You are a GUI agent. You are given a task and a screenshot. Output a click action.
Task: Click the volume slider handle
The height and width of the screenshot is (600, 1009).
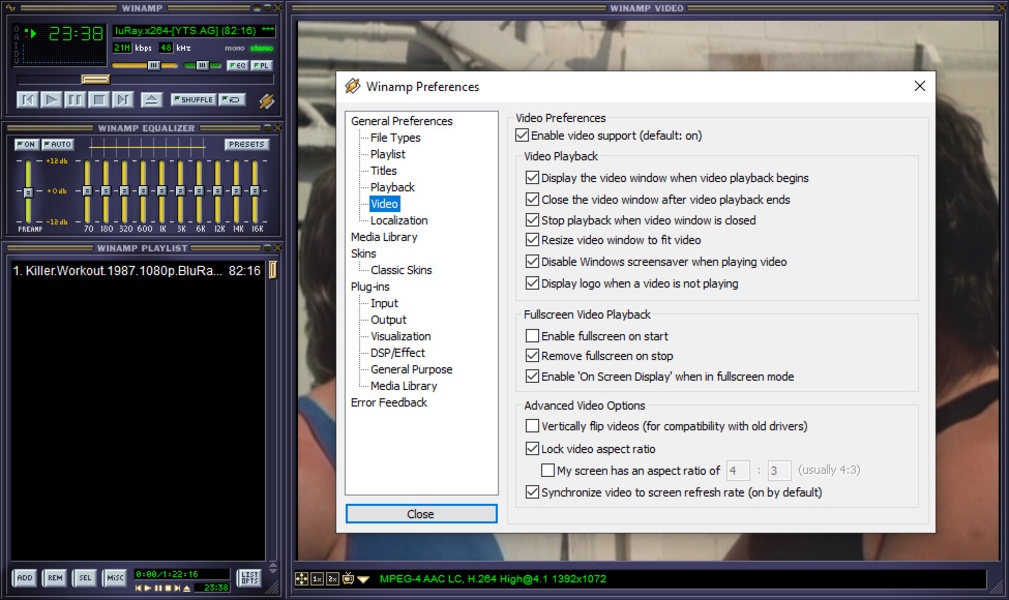[153, 65]
